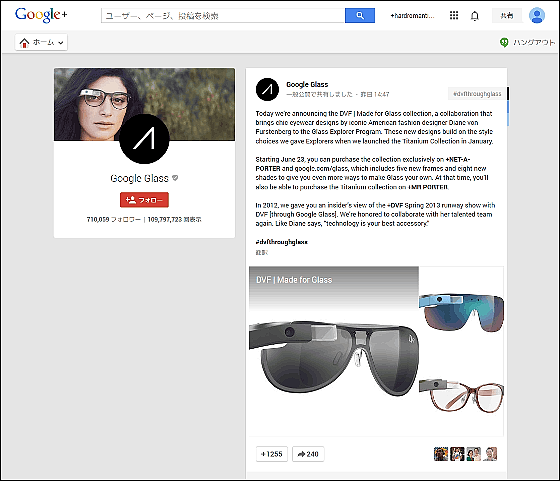Open the Google apps grid icon
The width and height of the screenshot is (560, 481).
point(454,15)
